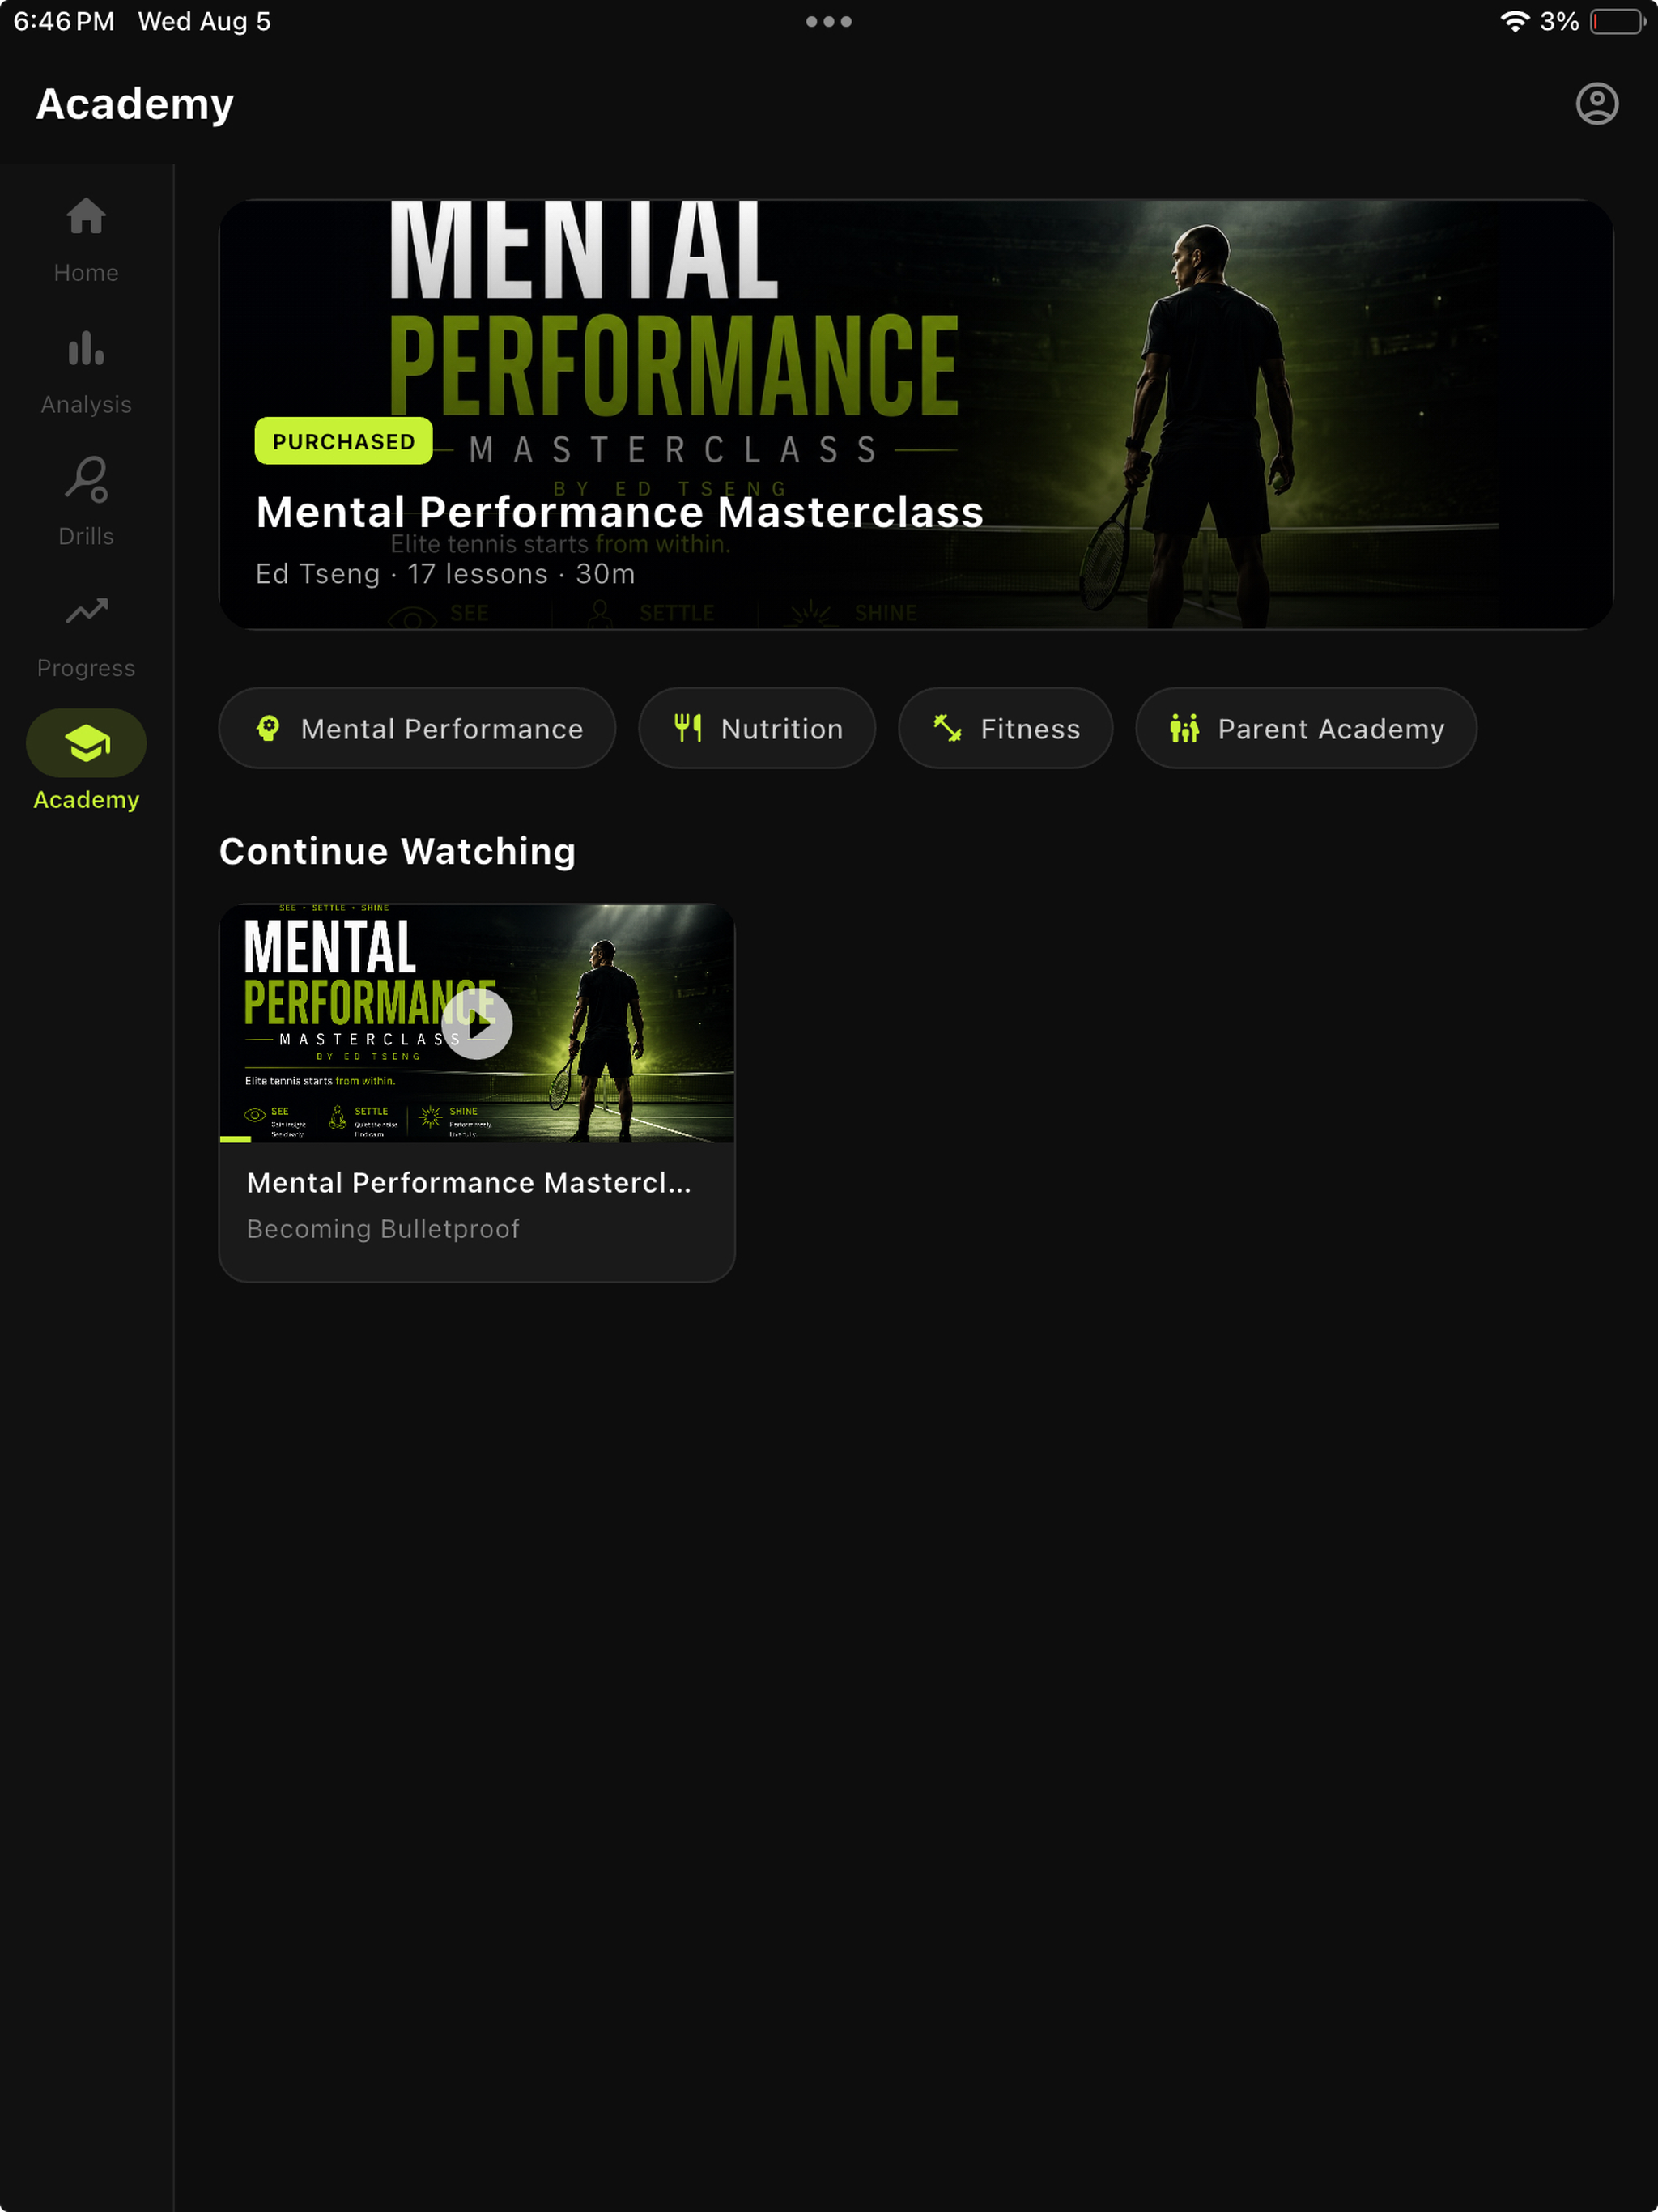The height and width of the screenshot is (2212, 1658).
Task: Click the Ed Tseng 17 lessons 30m text
Action: pos(445,574)
